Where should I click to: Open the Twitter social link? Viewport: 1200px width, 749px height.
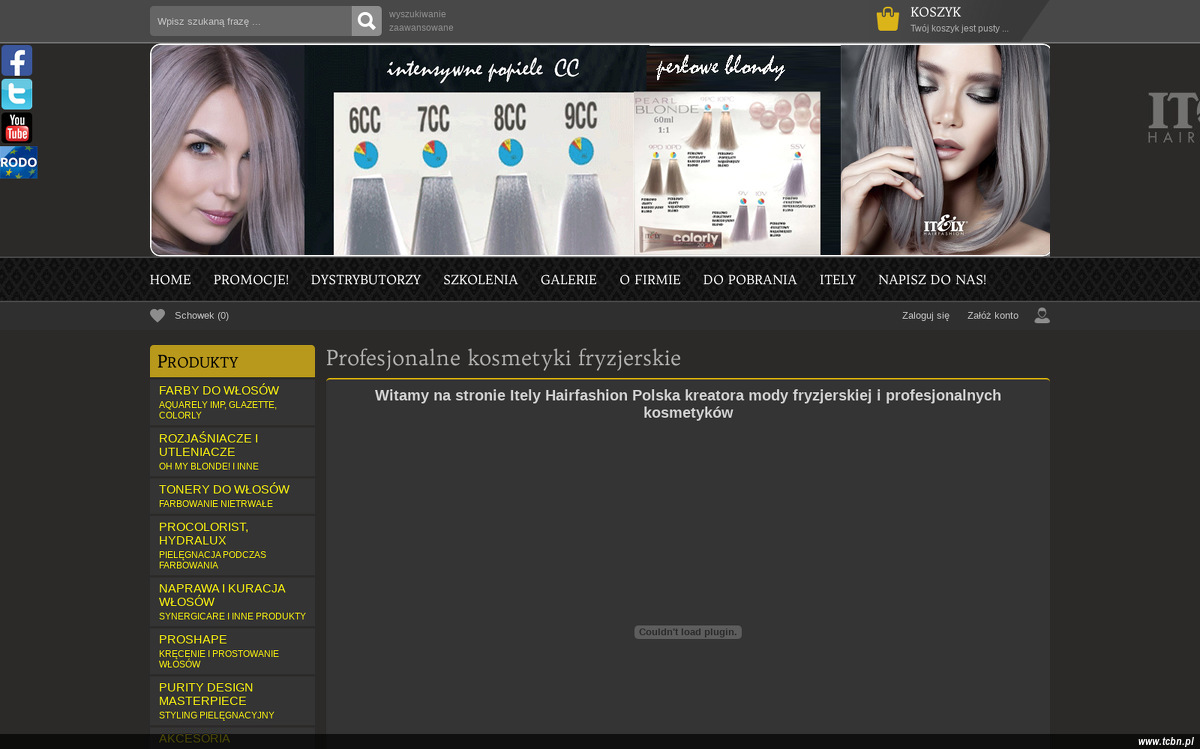coord(16,94)
